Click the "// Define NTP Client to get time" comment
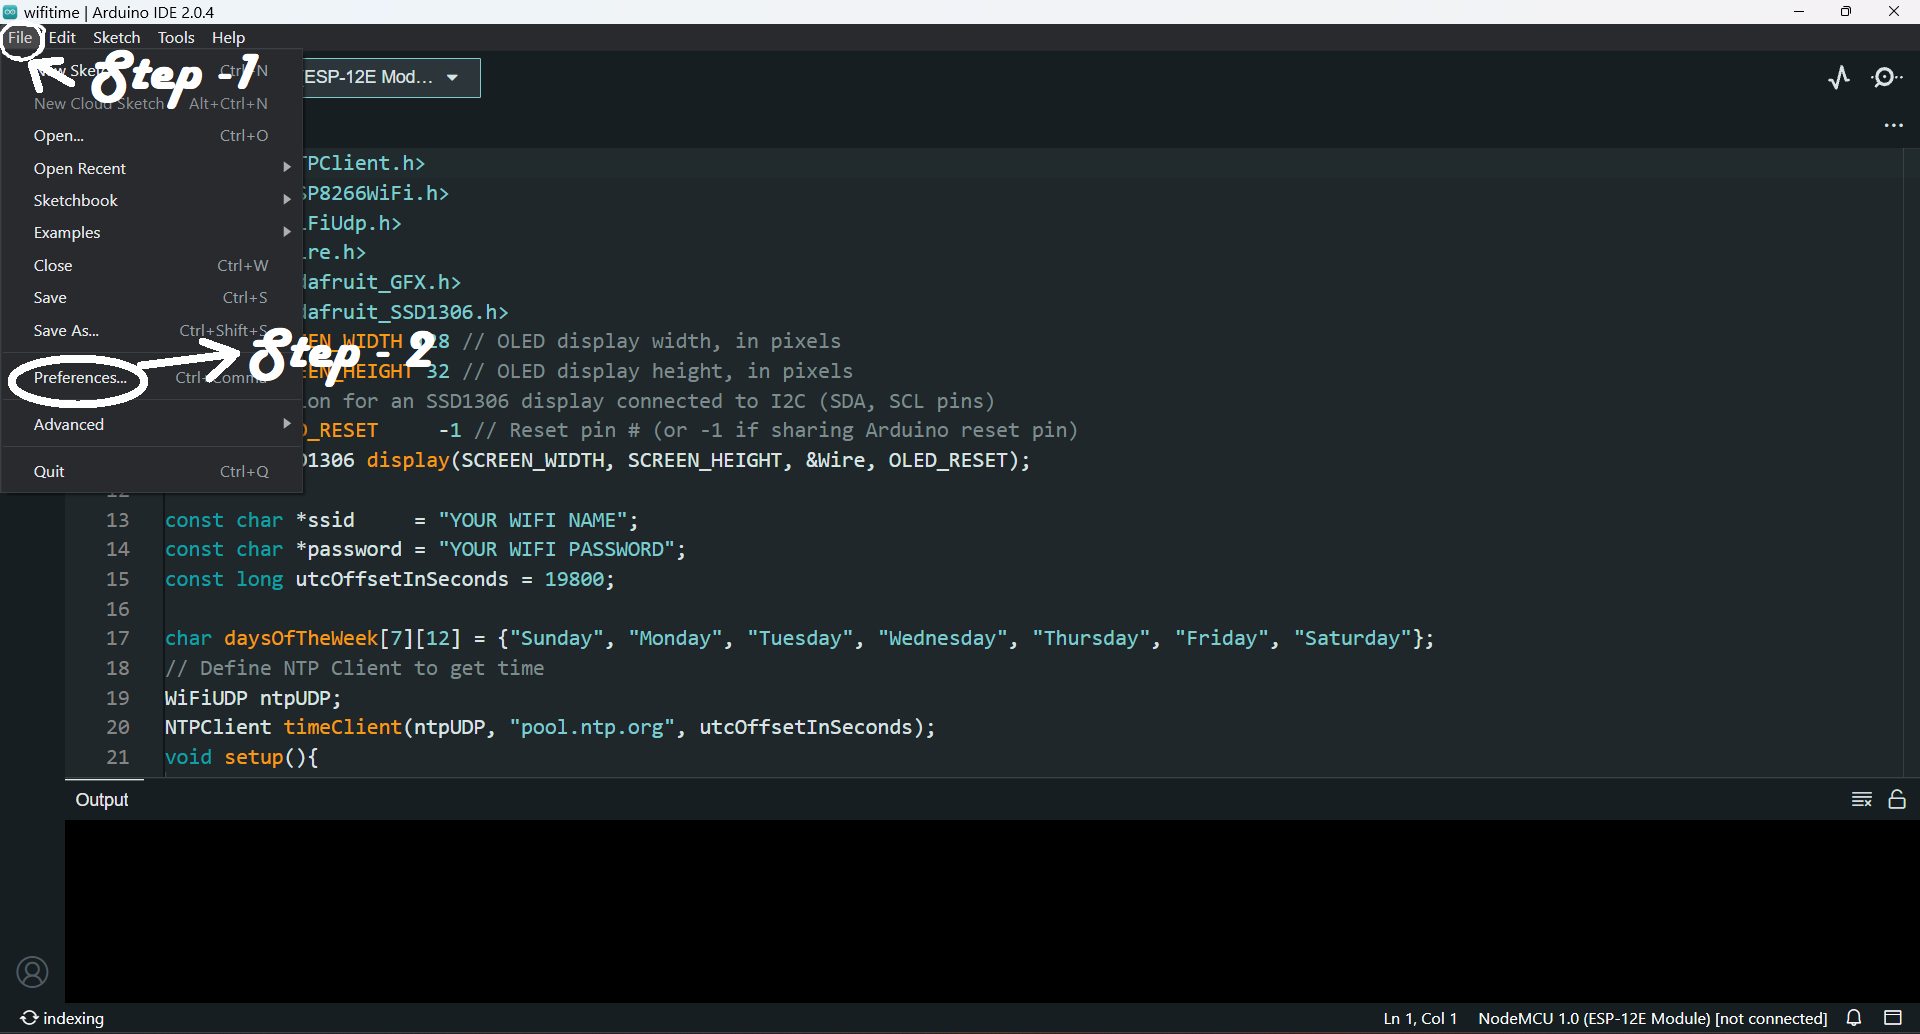The image size is (1920, 1034). [x=355, y=668]
